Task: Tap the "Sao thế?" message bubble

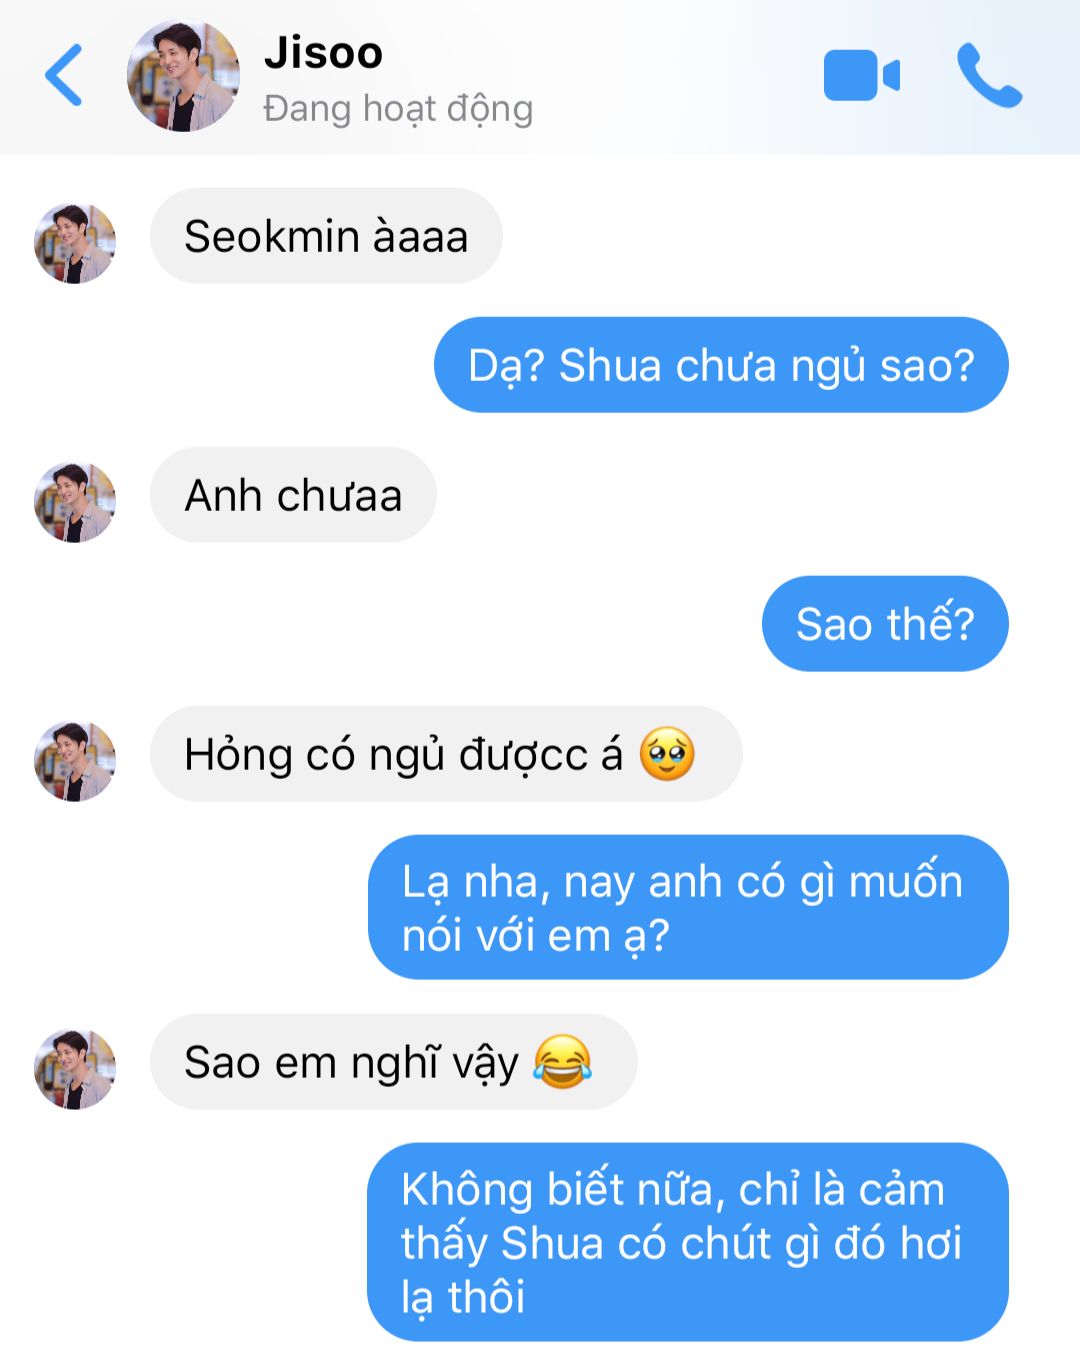Action: pos(885,624)
